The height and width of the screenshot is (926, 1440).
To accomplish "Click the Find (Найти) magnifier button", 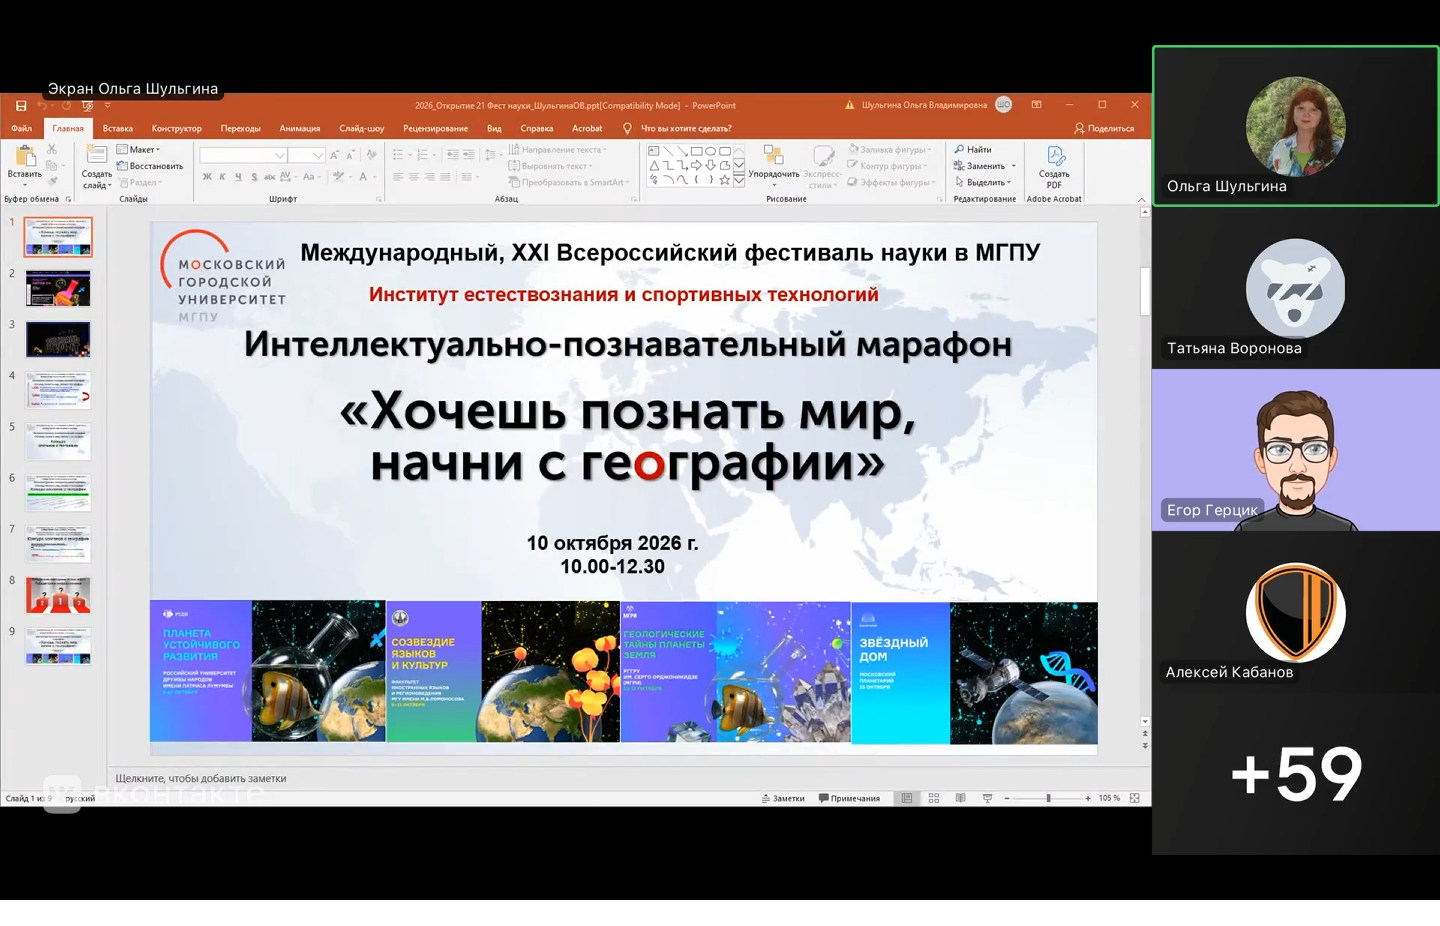I will pos(973,149).
